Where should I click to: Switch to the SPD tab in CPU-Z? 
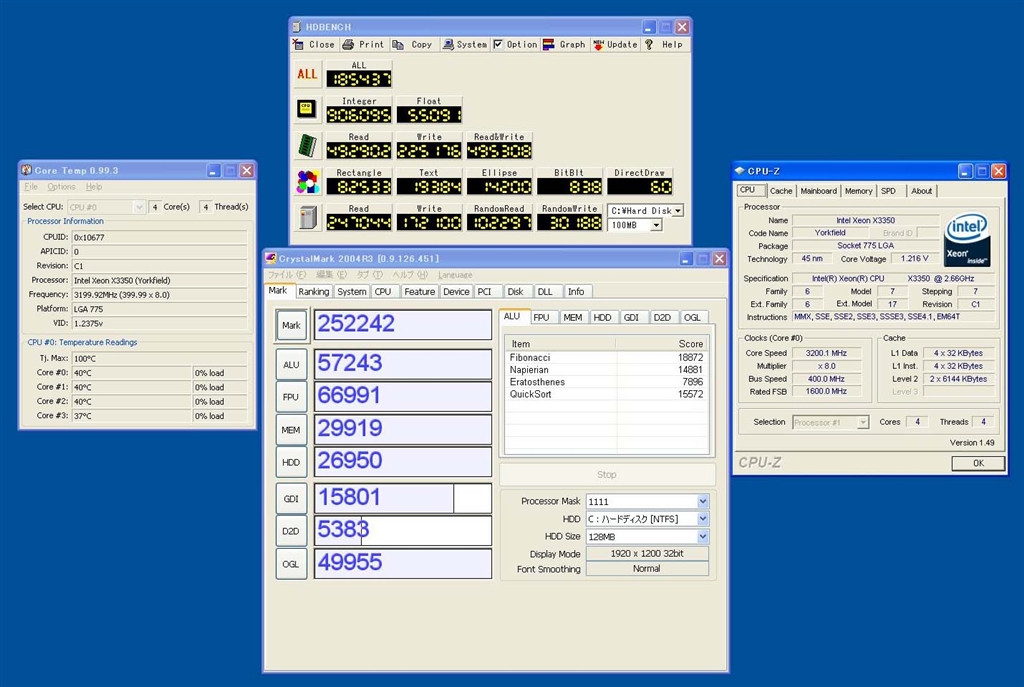[x=888, y=191]
